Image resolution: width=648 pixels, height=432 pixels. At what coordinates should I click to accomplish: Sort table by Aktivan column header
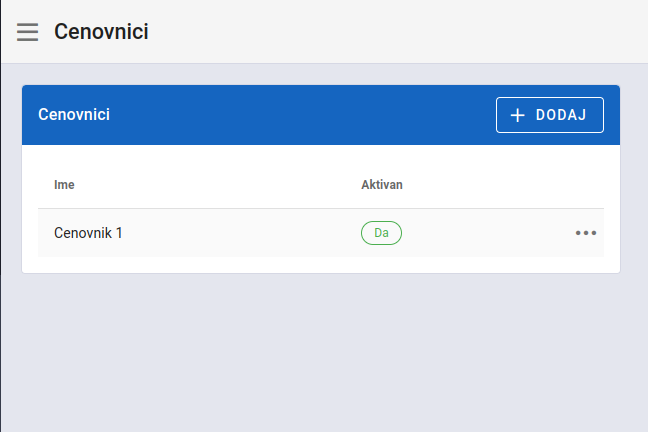pyautogui.click(x=382, y=185)
